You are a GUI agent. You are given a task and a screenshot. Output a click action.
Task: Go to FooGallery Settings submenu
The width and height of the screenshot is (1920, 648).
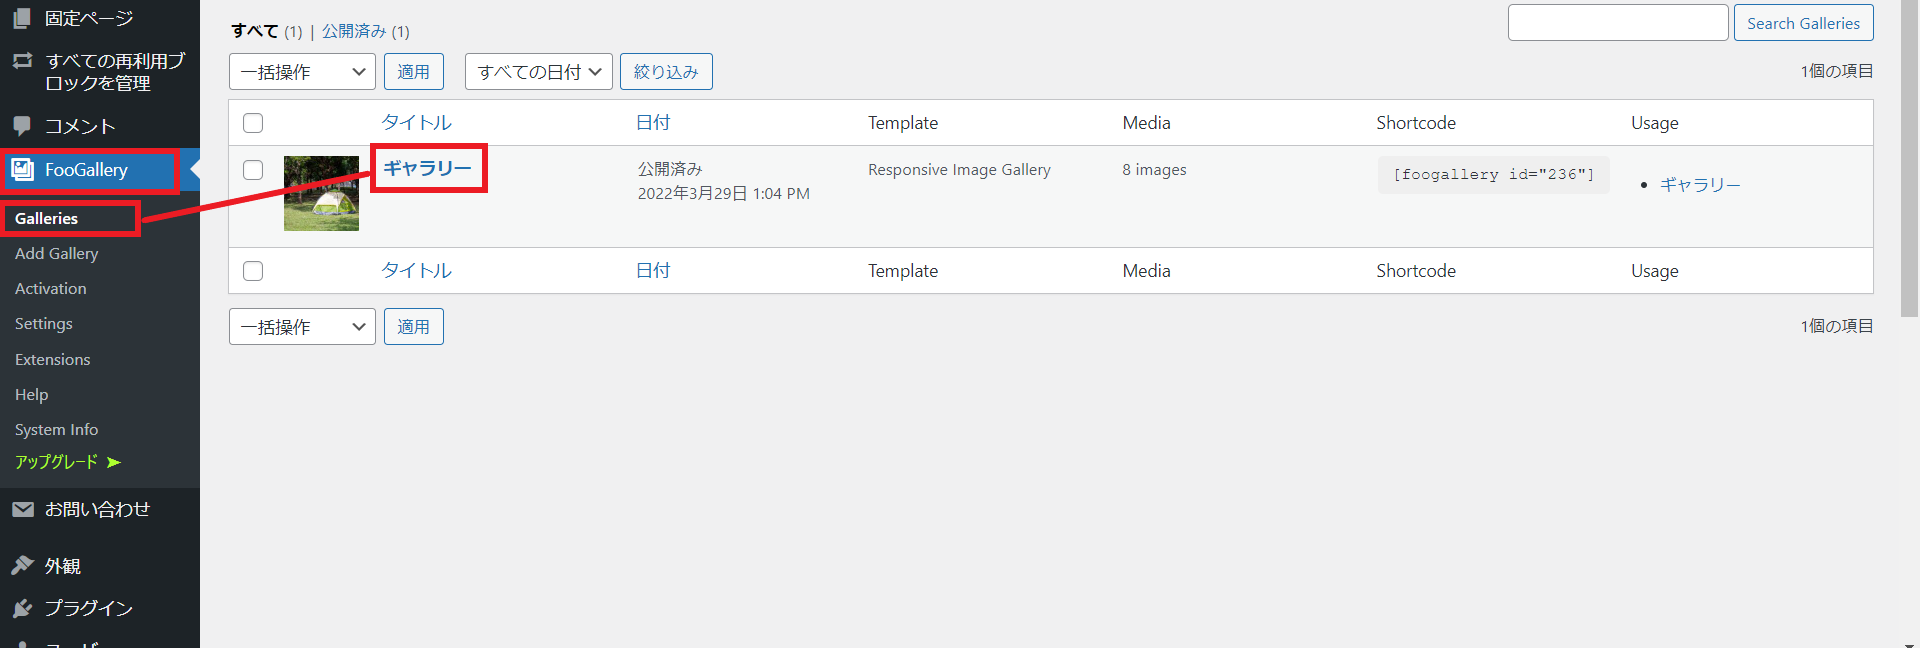tap(44, 324)
